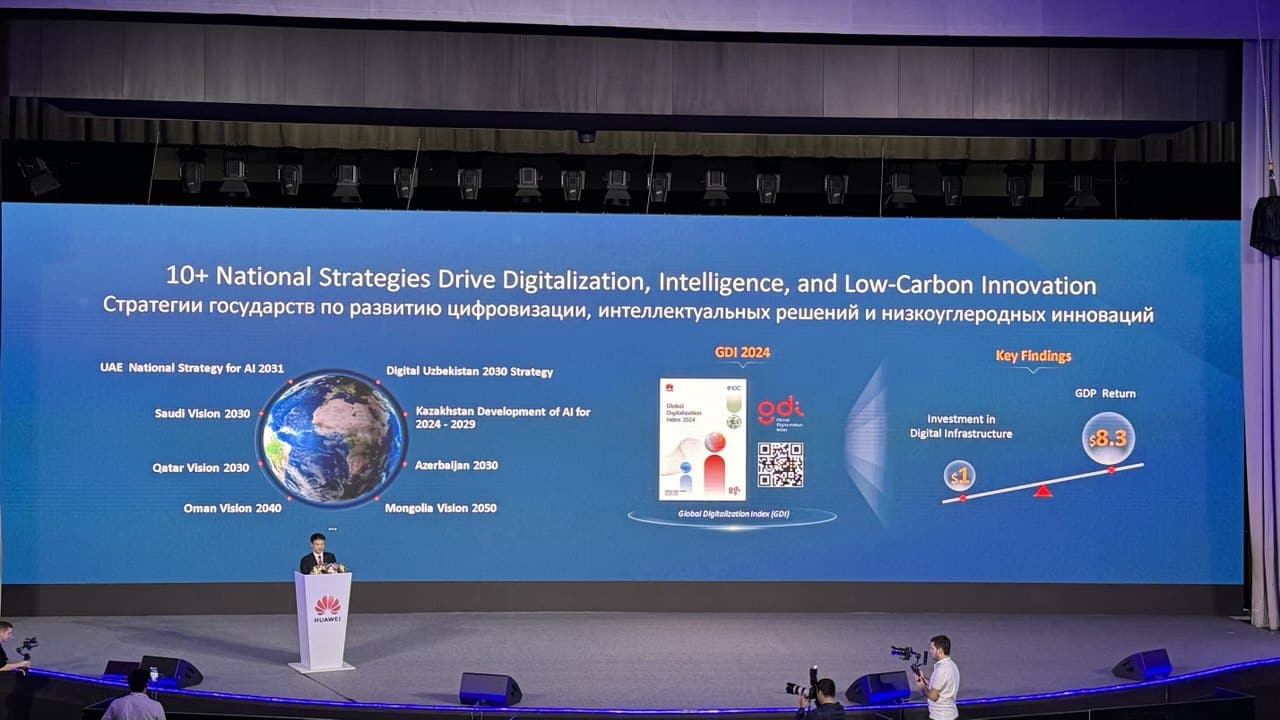
Task: Click the center stage monitor speaker
Action: (x=490, y=689)
